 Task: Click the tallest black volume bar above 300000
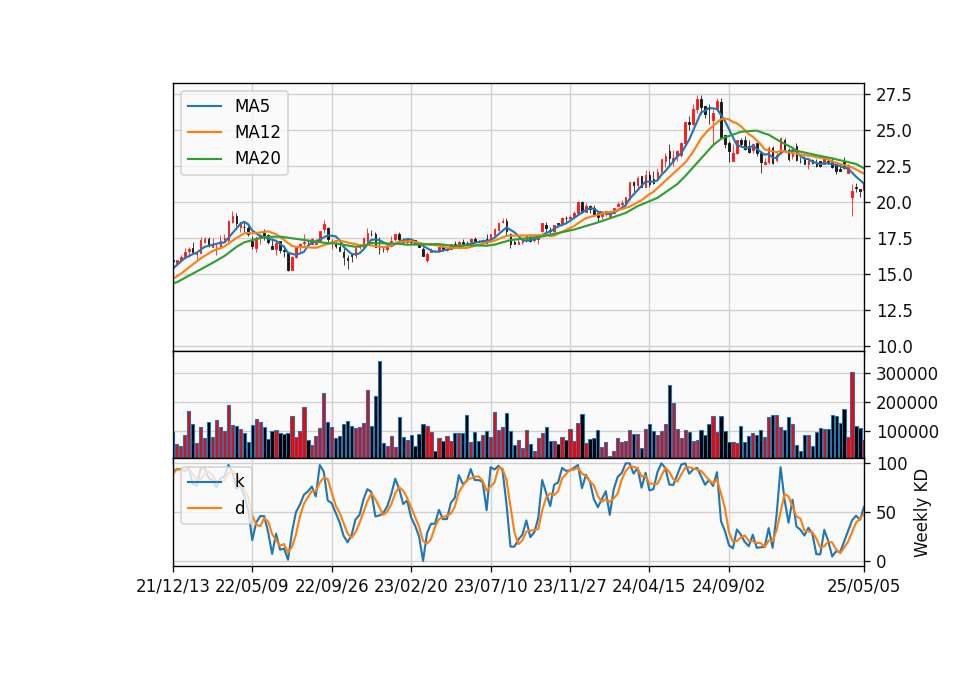coord(380,410)
